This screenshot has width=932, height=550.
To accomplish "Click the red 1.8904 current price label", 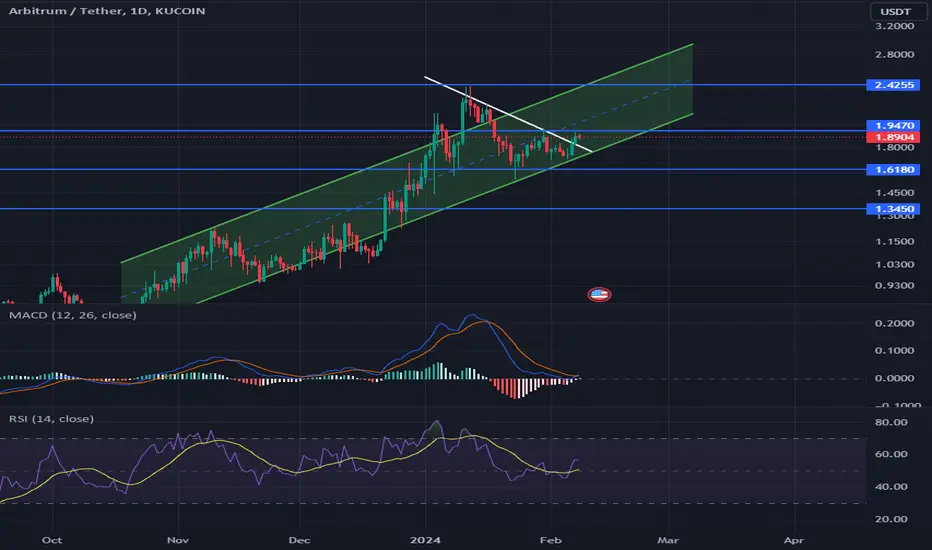I will (x=893, y=137).
